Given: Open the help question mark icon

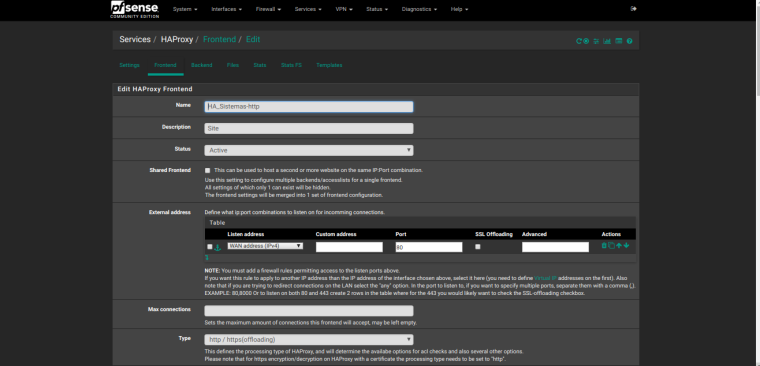Looking at the screenshot, I should (629, 41).
